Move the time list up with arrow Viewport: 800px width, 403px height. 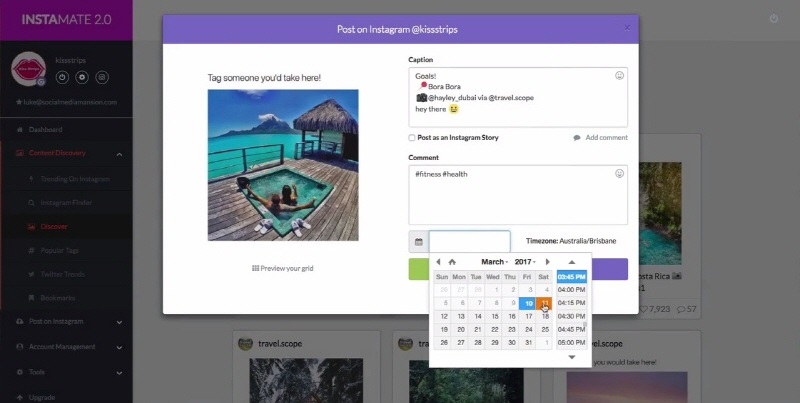[x=571, y=262]
